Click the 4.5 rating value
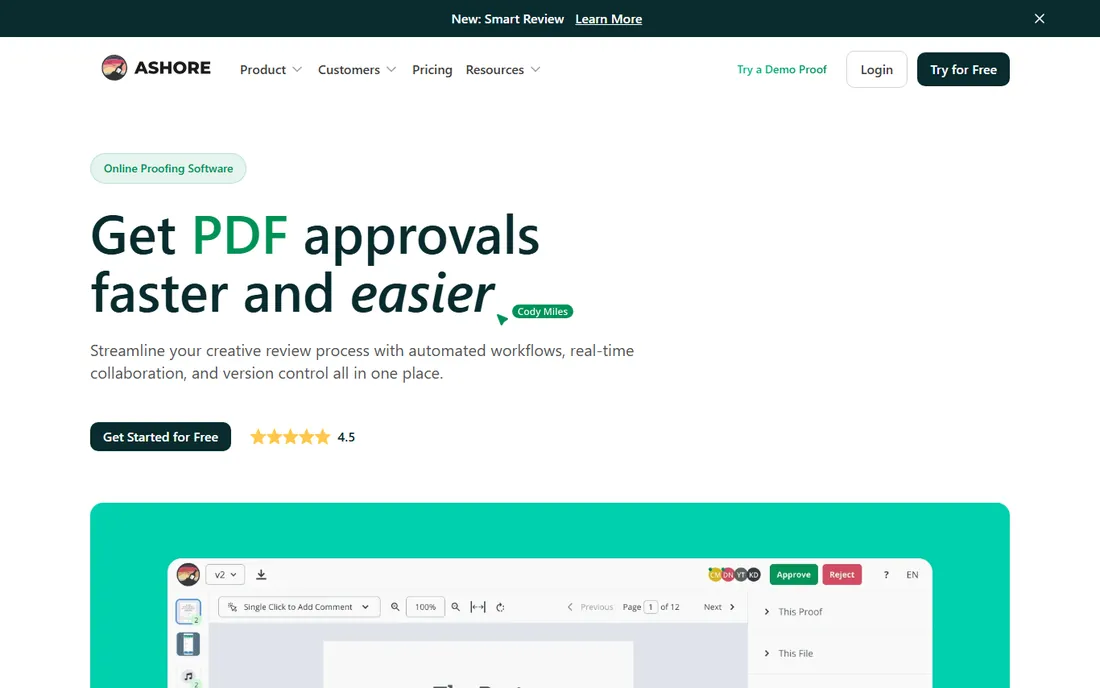 coord(346,437)
